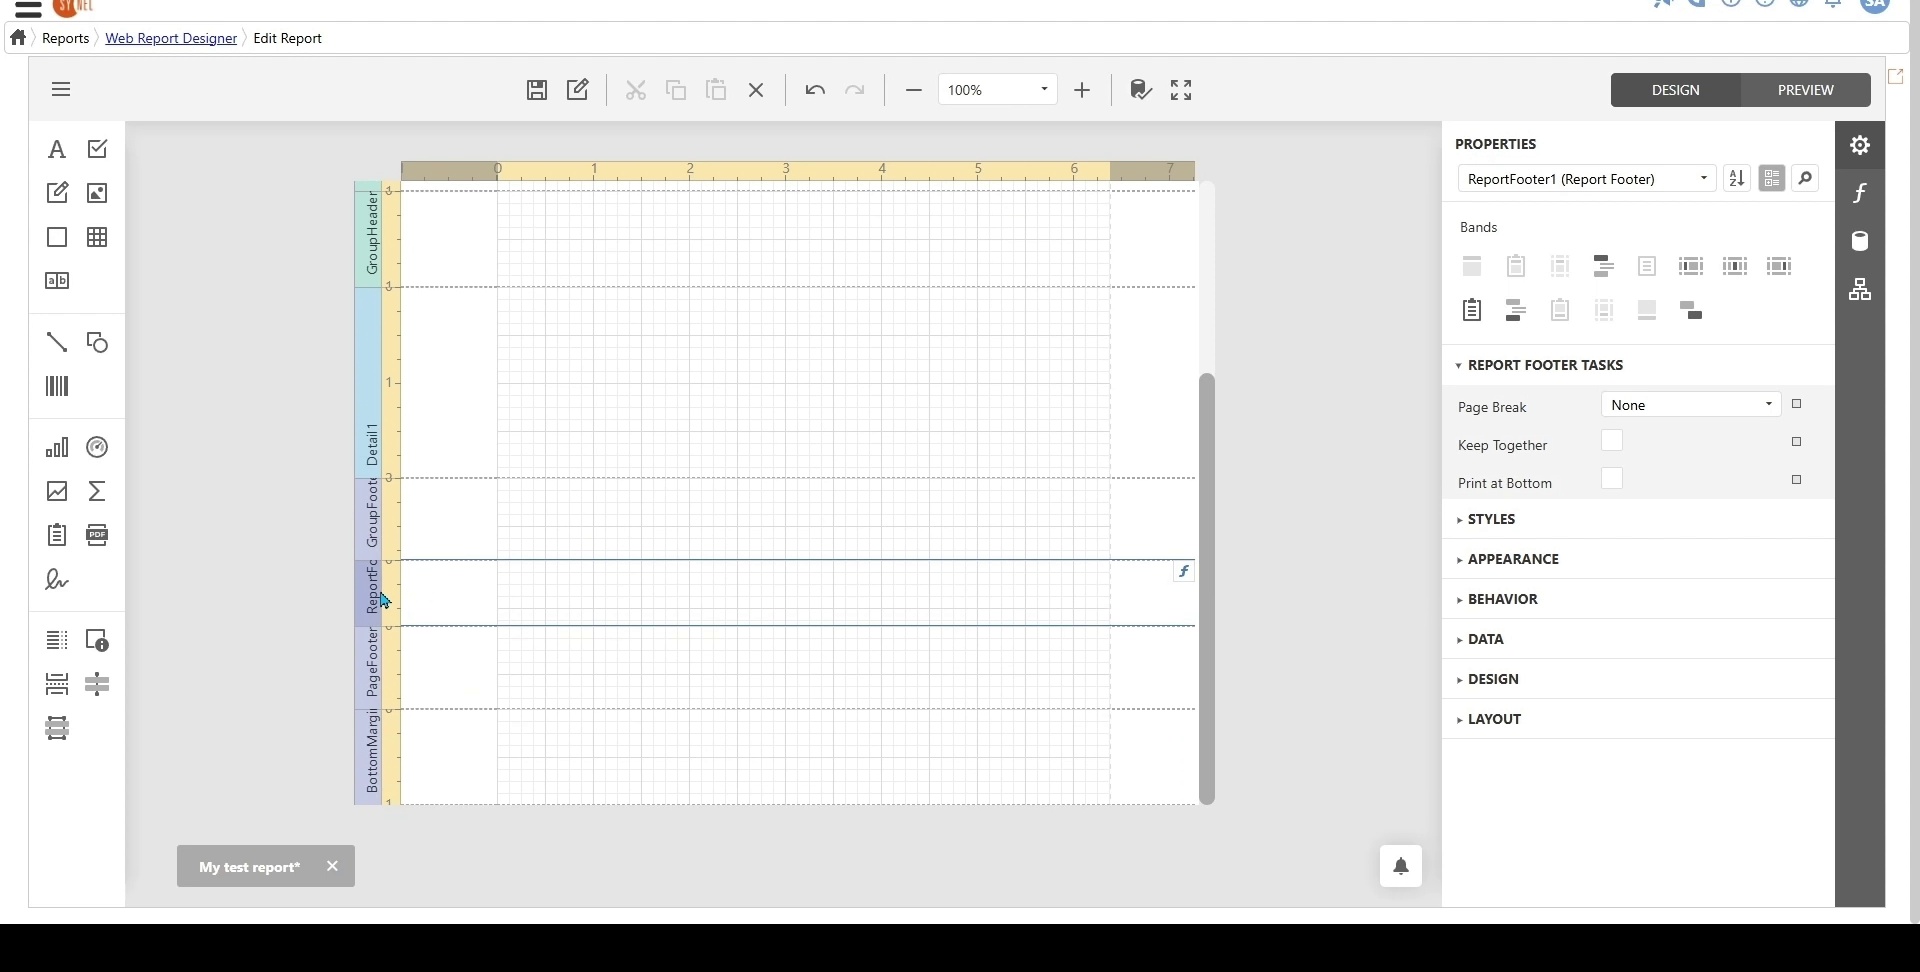Screen dimensions: 1920x972
Task: Select the Label (A) toolbox control
Action: coord(57,150)
